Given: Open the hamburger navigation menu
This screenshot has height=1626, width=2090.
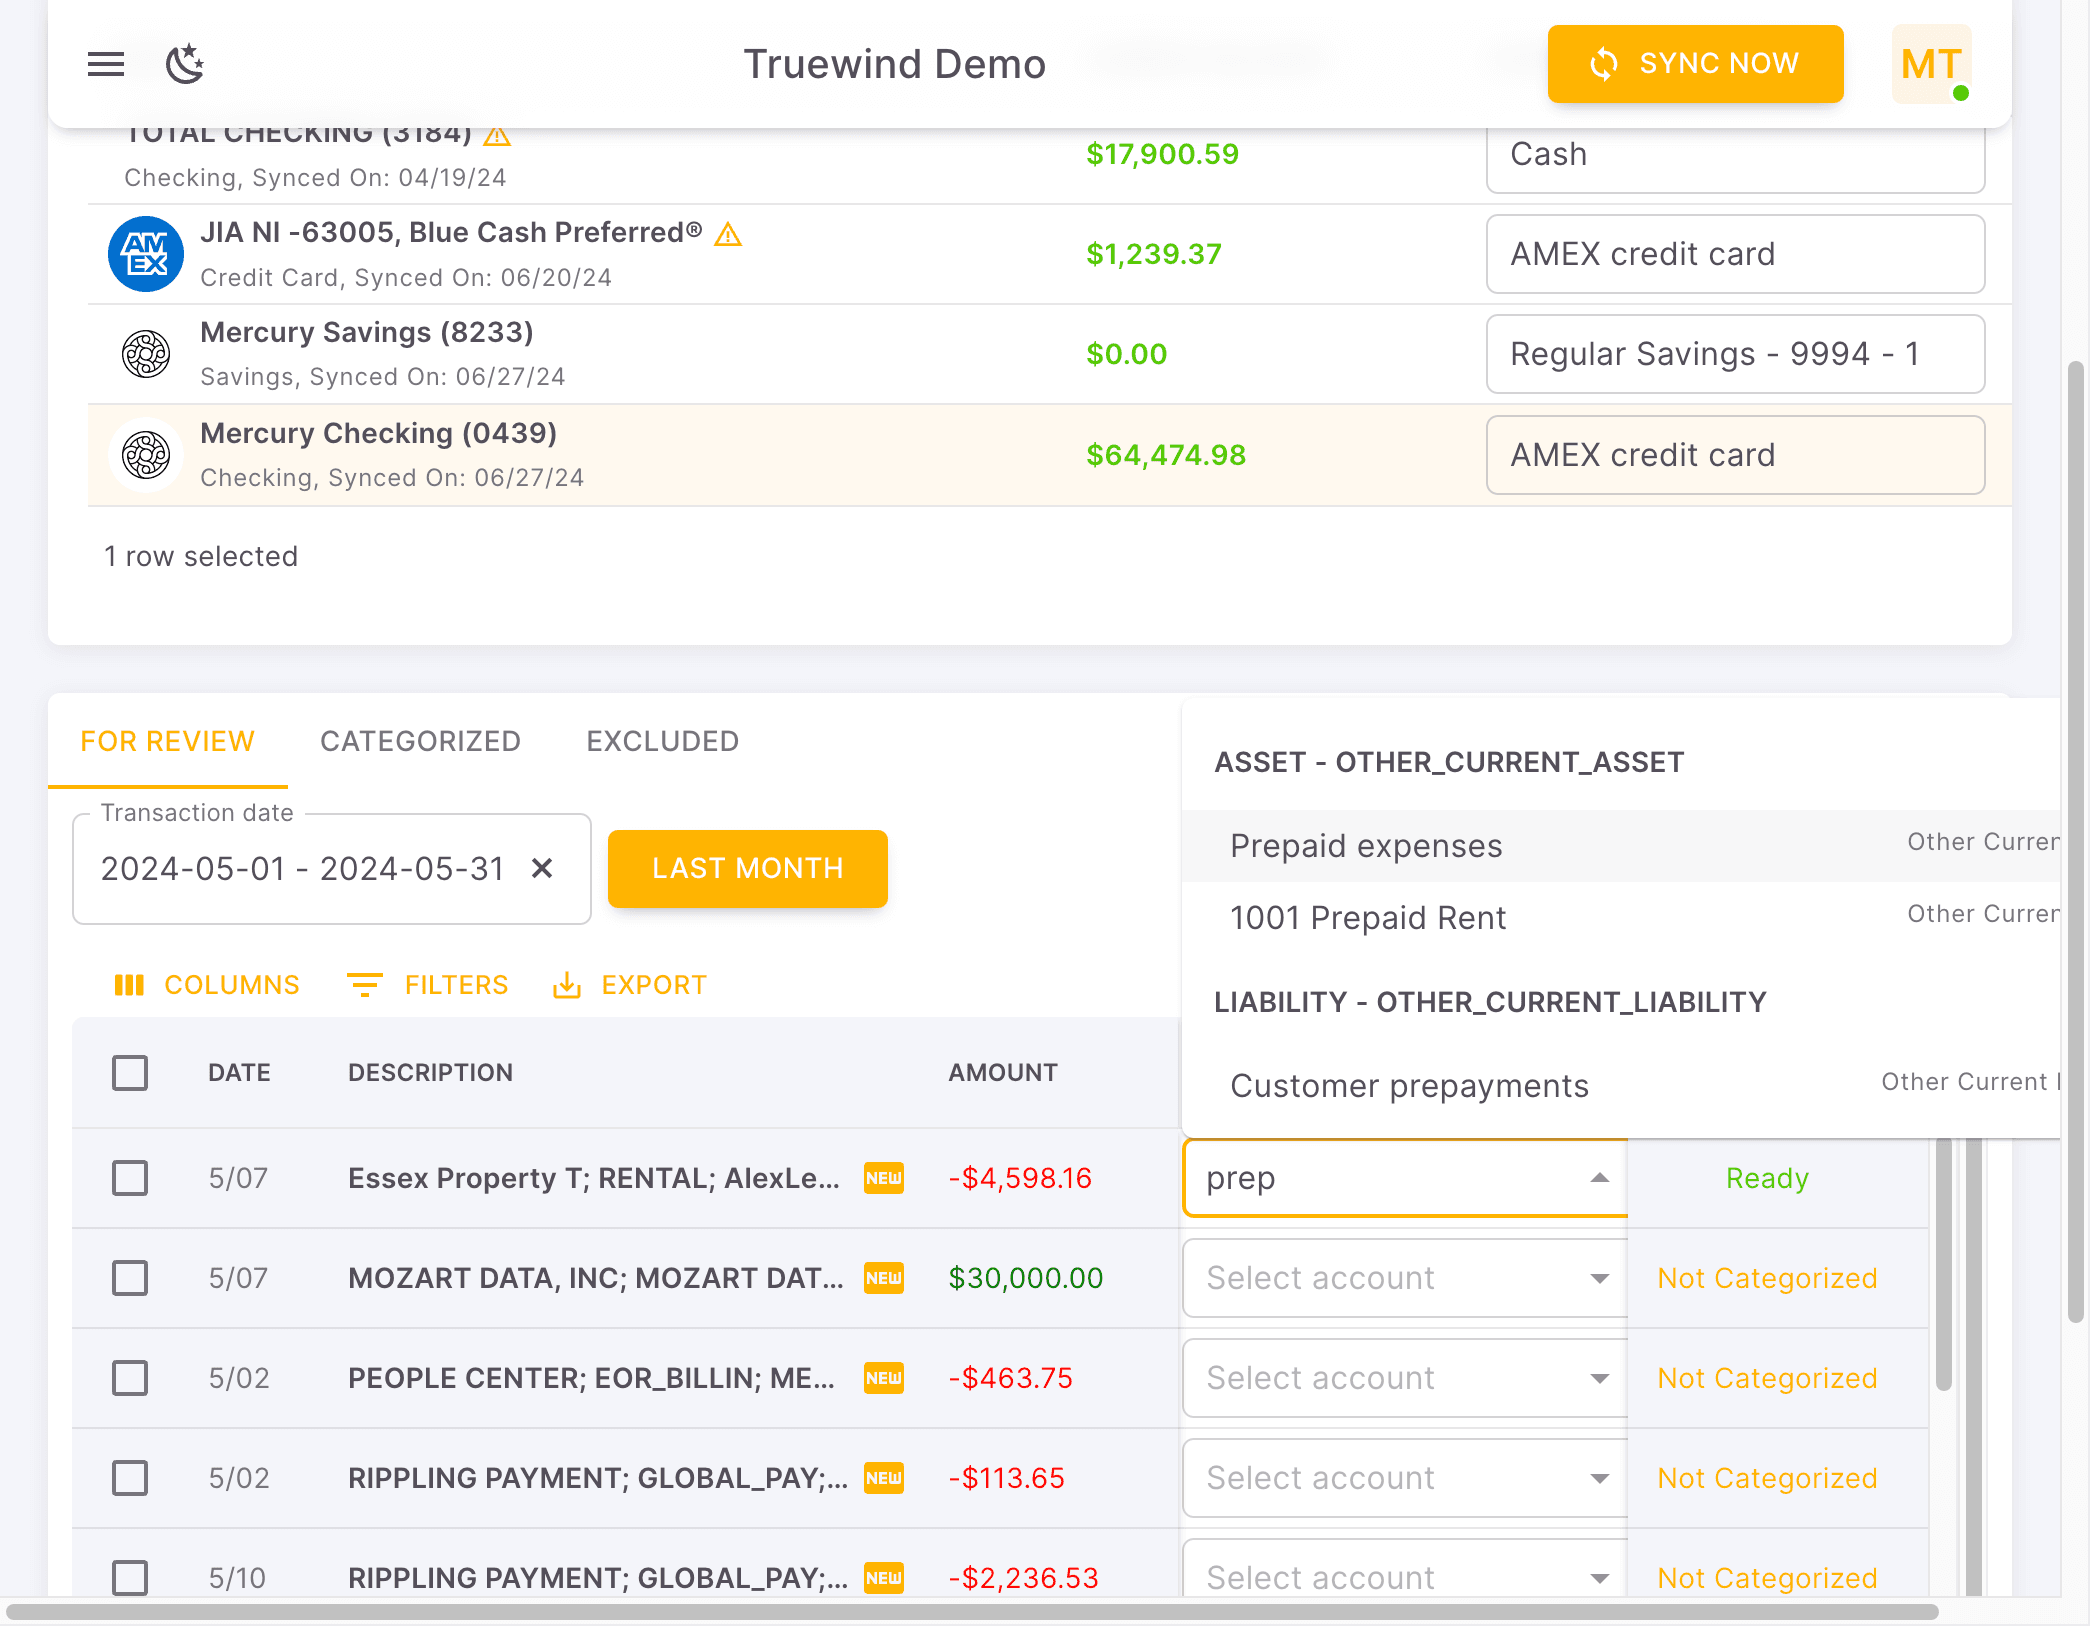Looking at the screenshot, I should tap(104, 63).
